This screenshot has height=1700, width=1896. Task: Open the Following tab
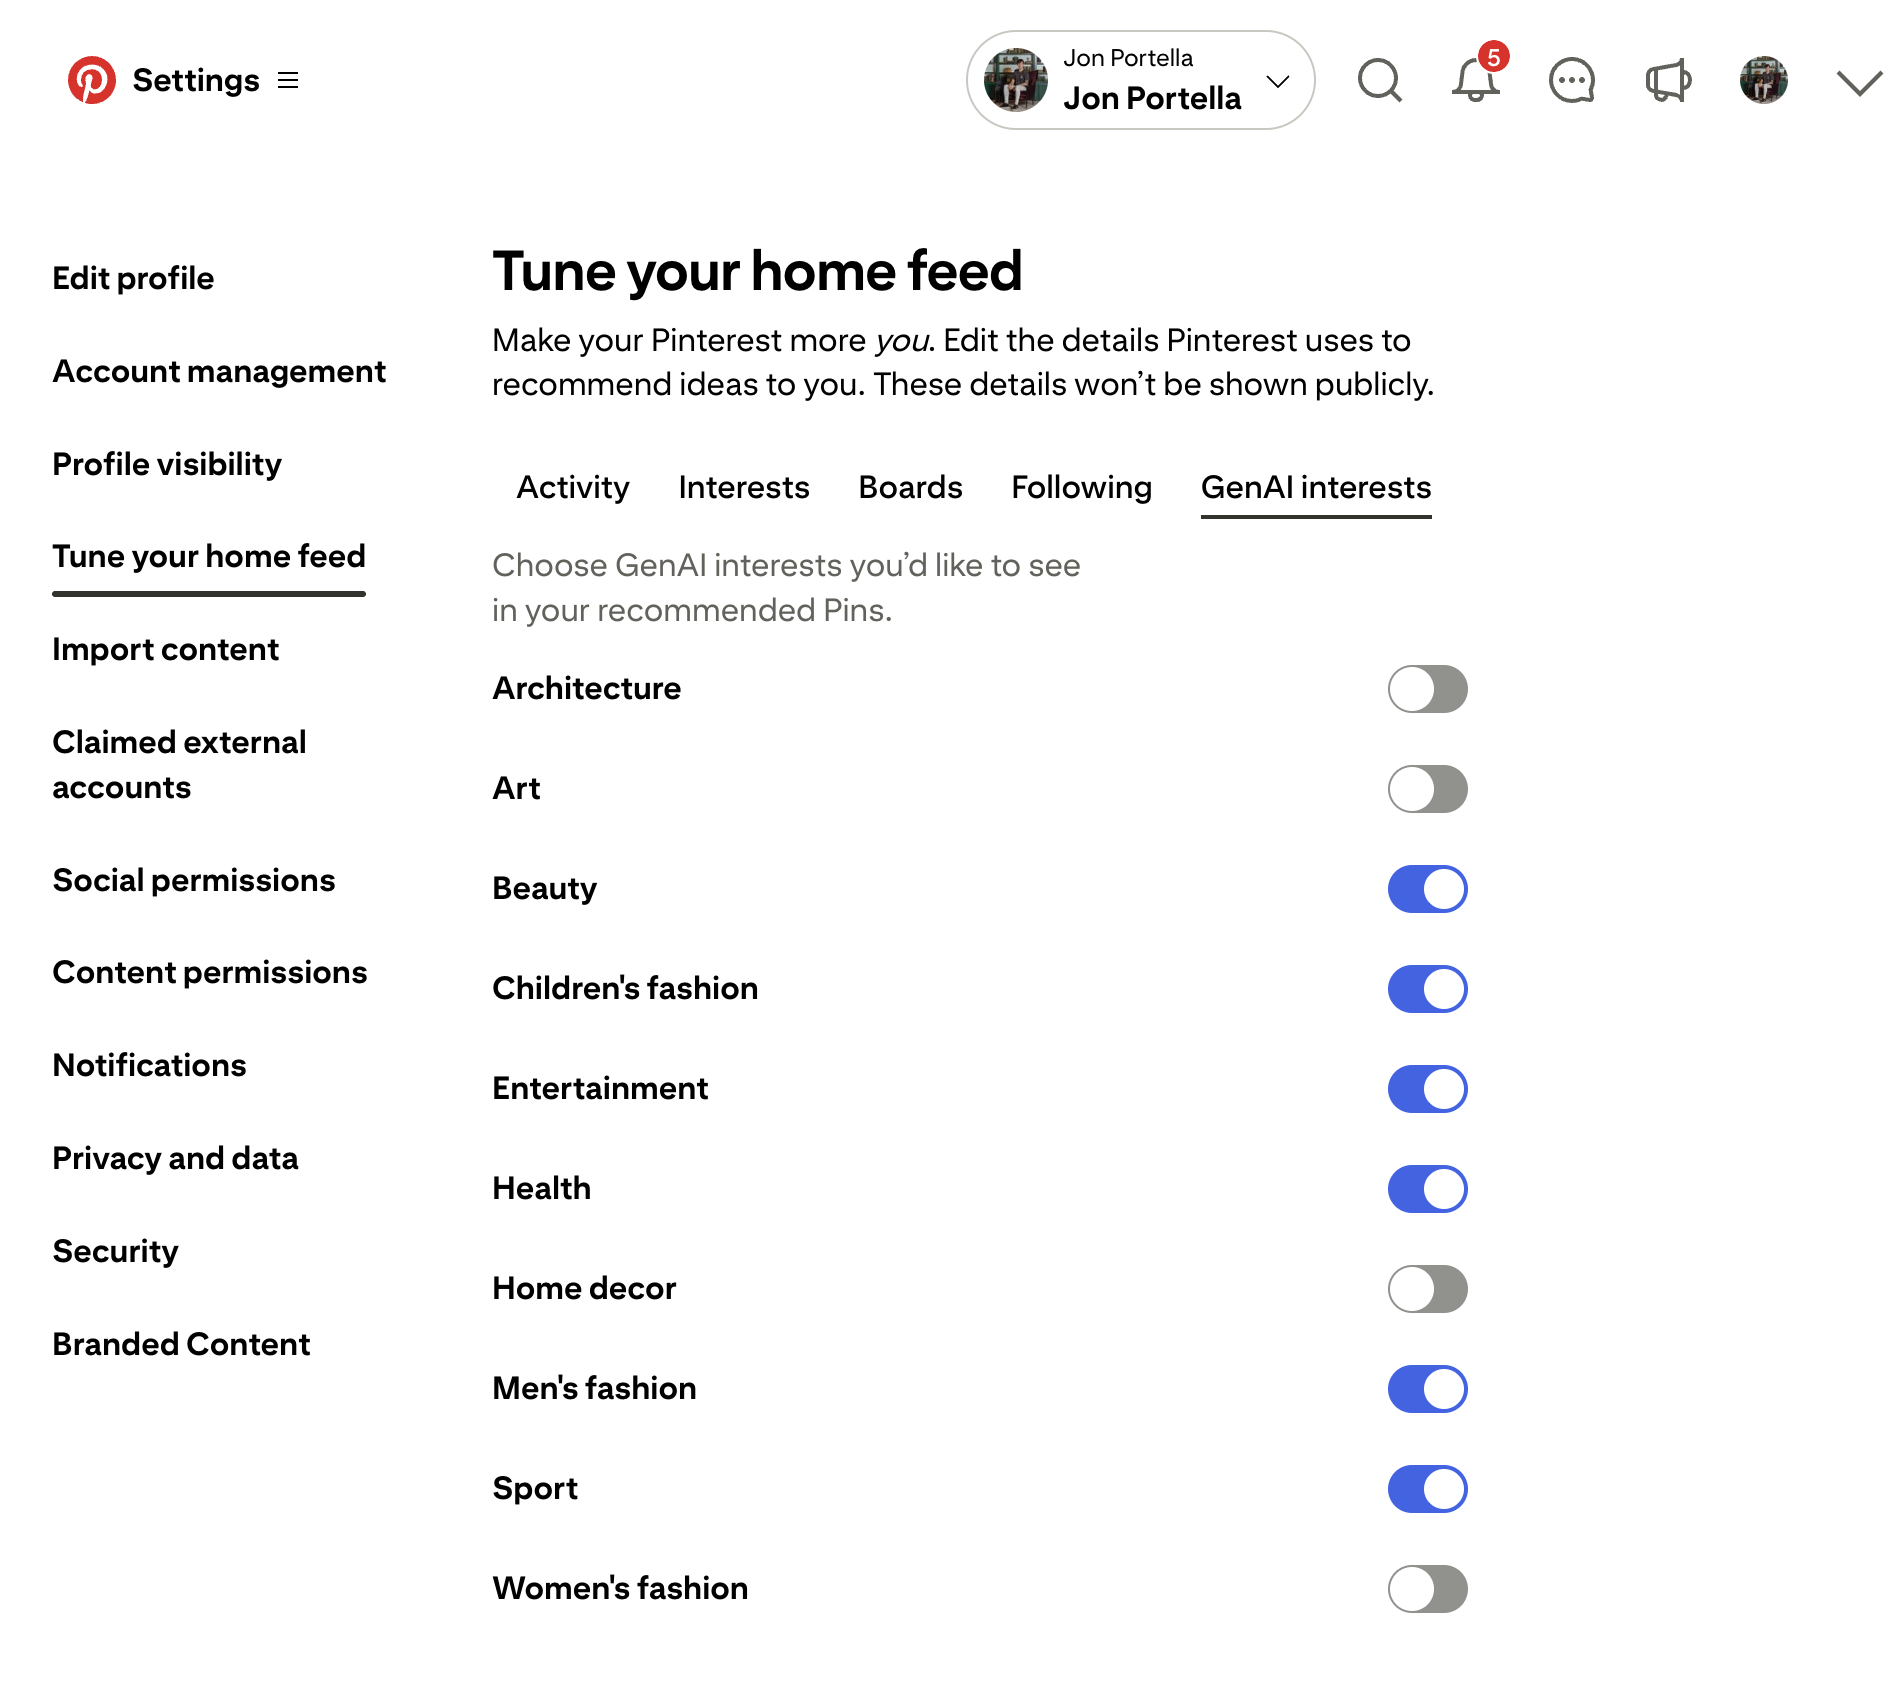[x=1081, y=487]
